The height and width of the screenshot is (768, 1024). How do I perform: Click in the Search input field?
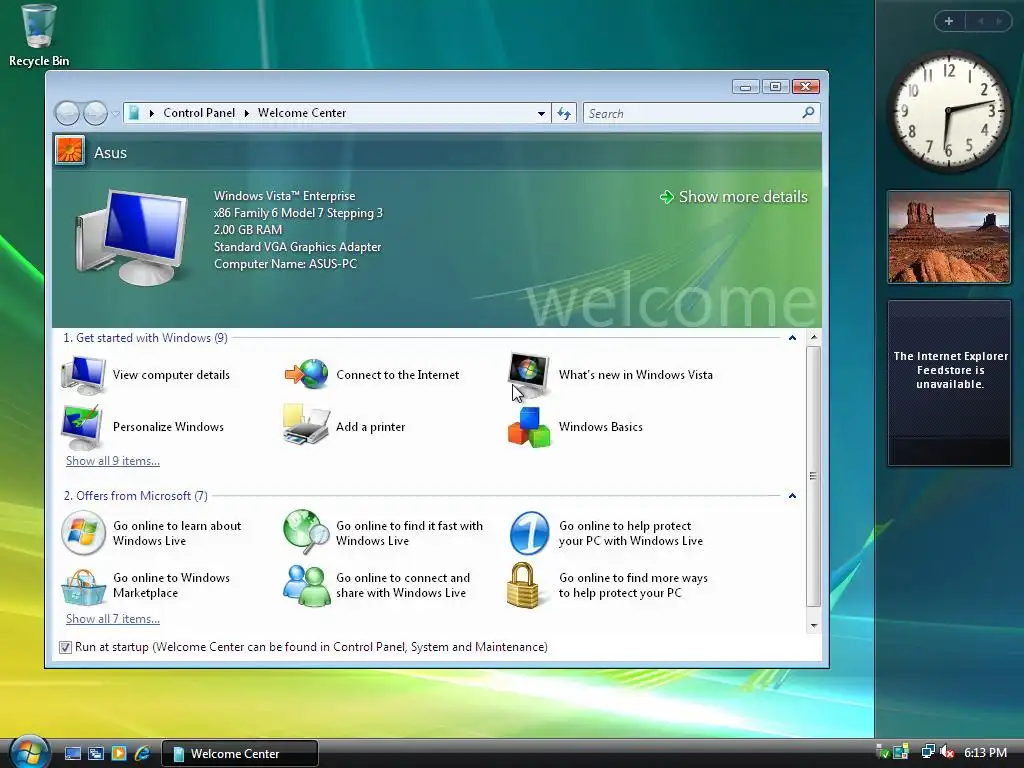692,113
